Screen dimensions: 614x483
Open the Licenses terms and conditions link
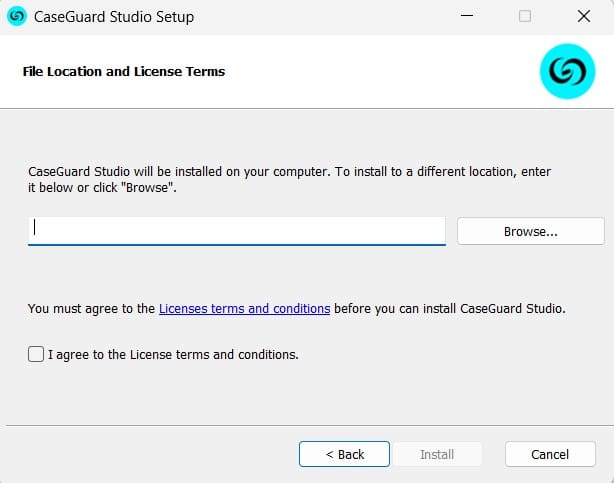tap(244, 309)
